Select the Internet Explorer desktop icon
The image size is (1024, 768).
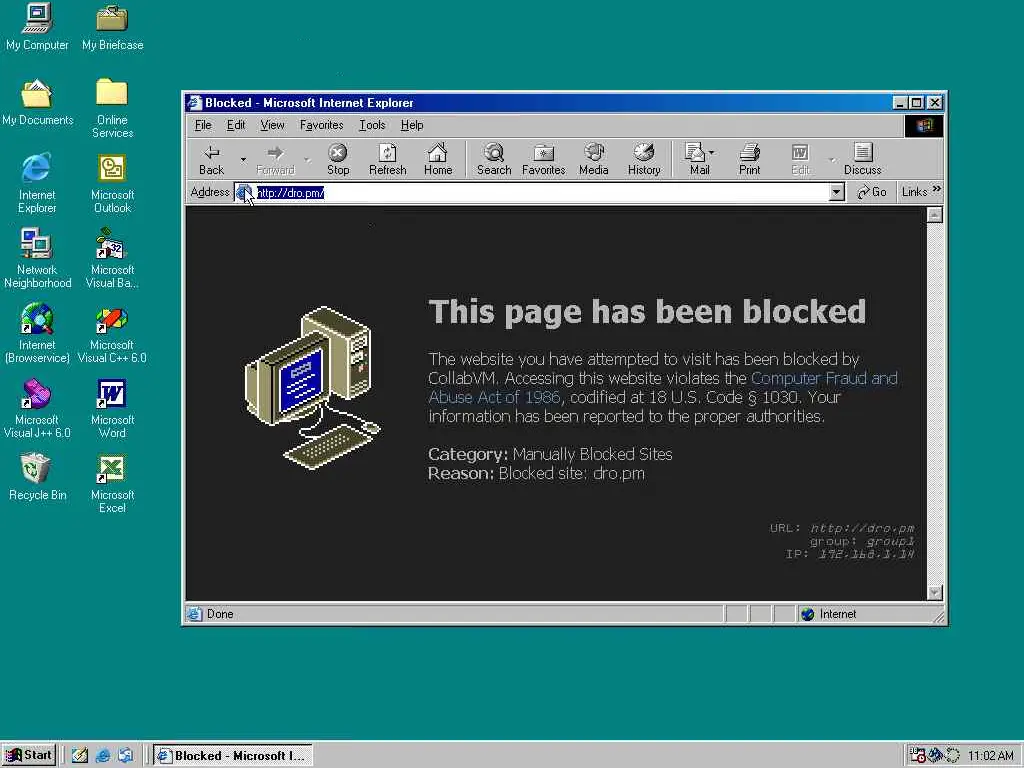pos(37,184)
